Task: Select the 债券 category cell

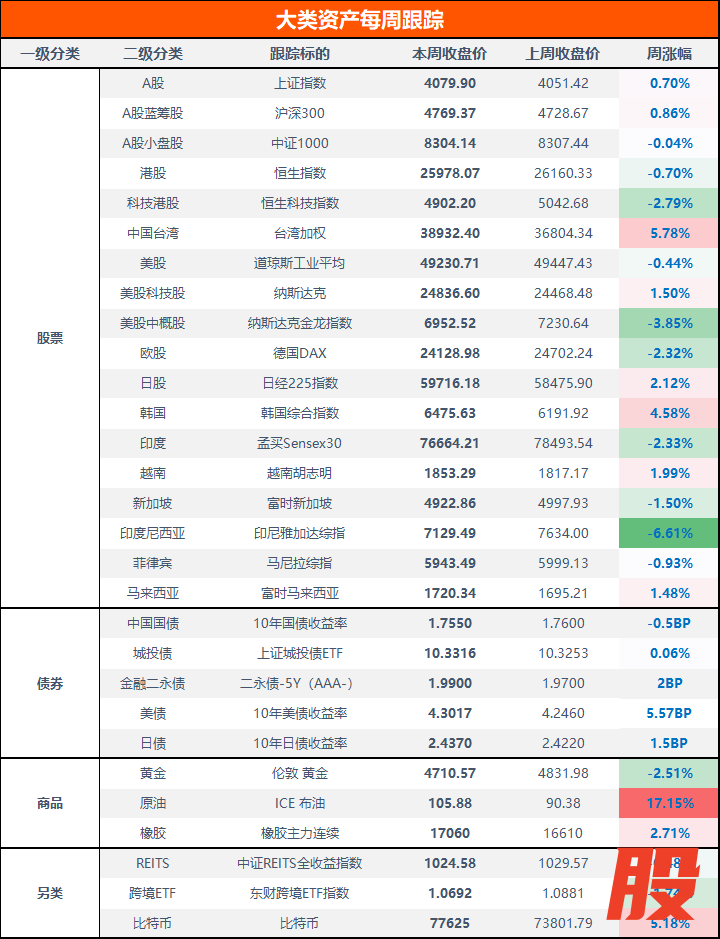Action: [50, 683]
